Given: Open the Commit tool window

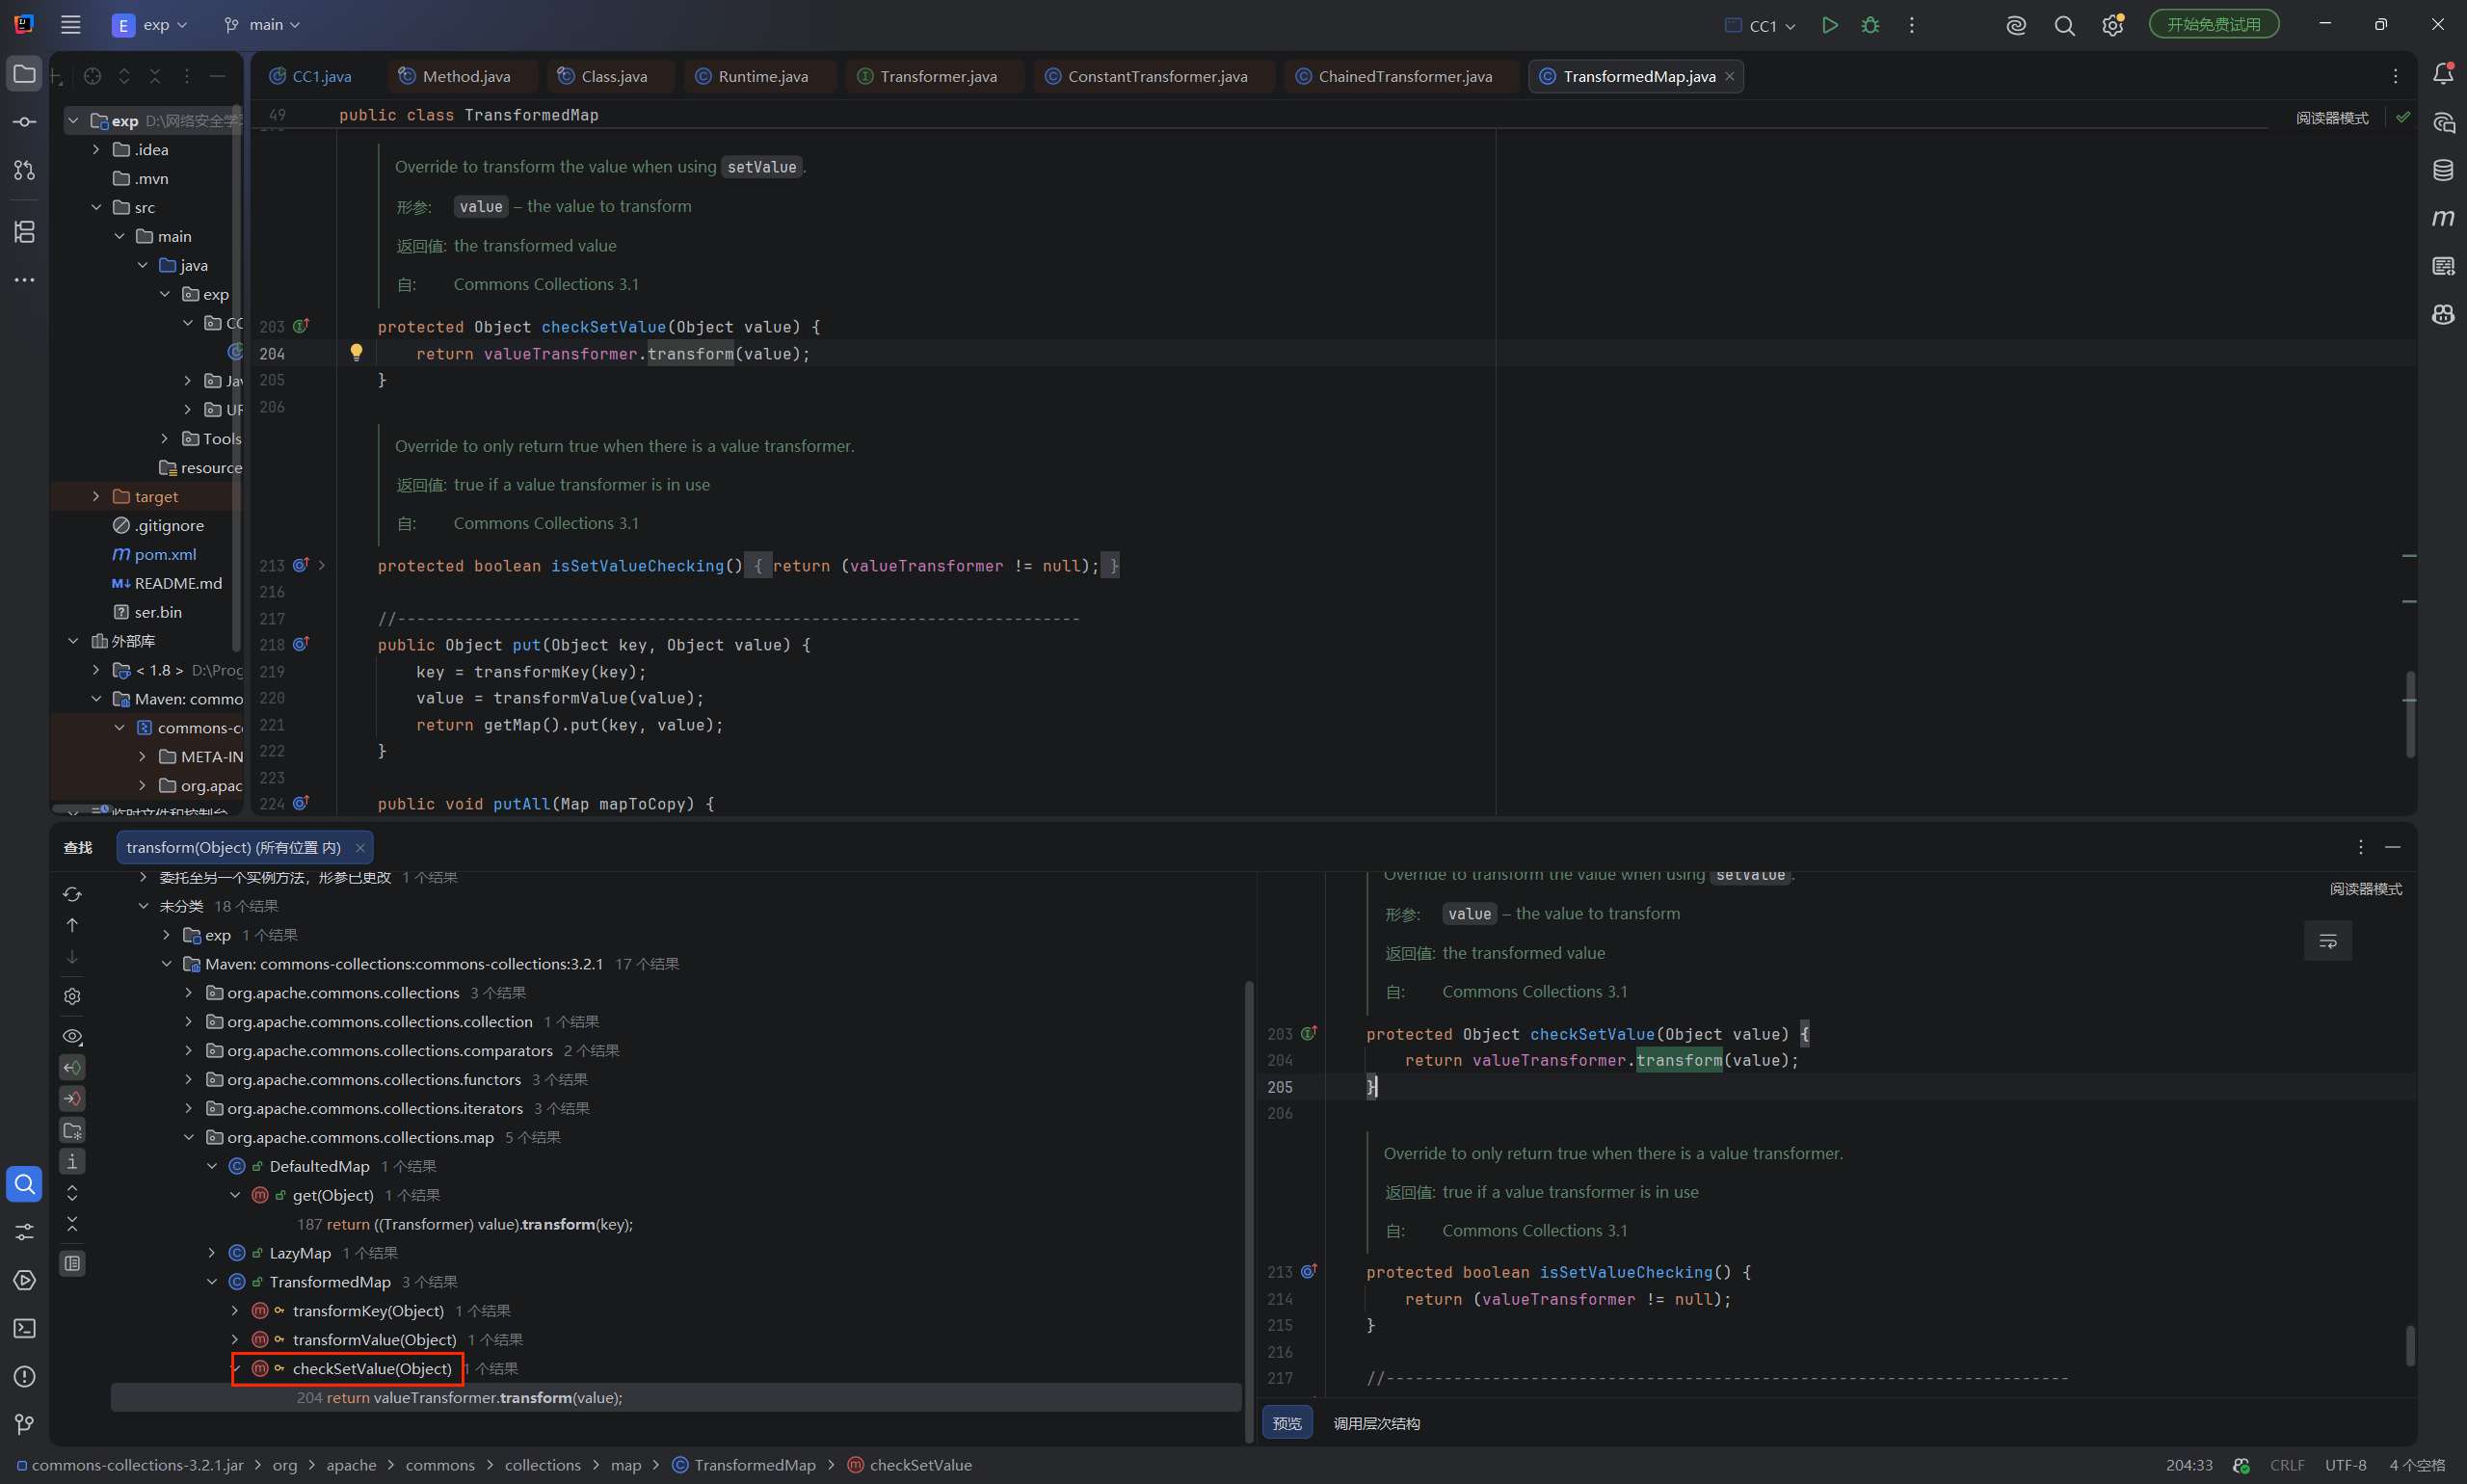Looking at the screenshot, I should 24,122.
